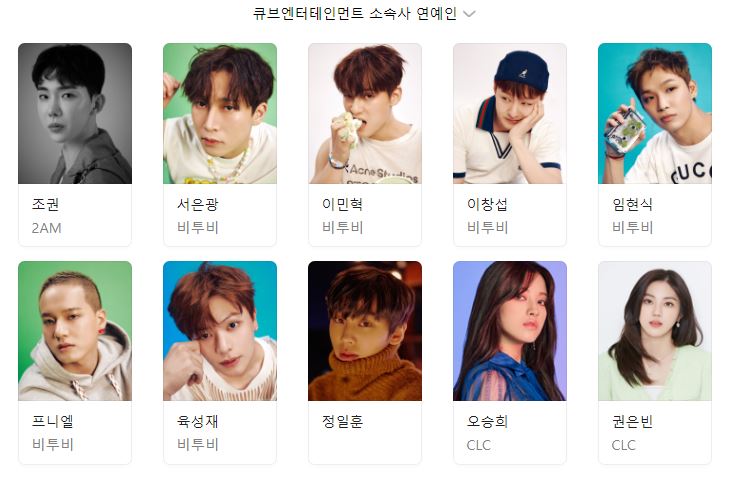Open the 프니엘 profile photo
The image size is (729, 478).
click(75, 331)
